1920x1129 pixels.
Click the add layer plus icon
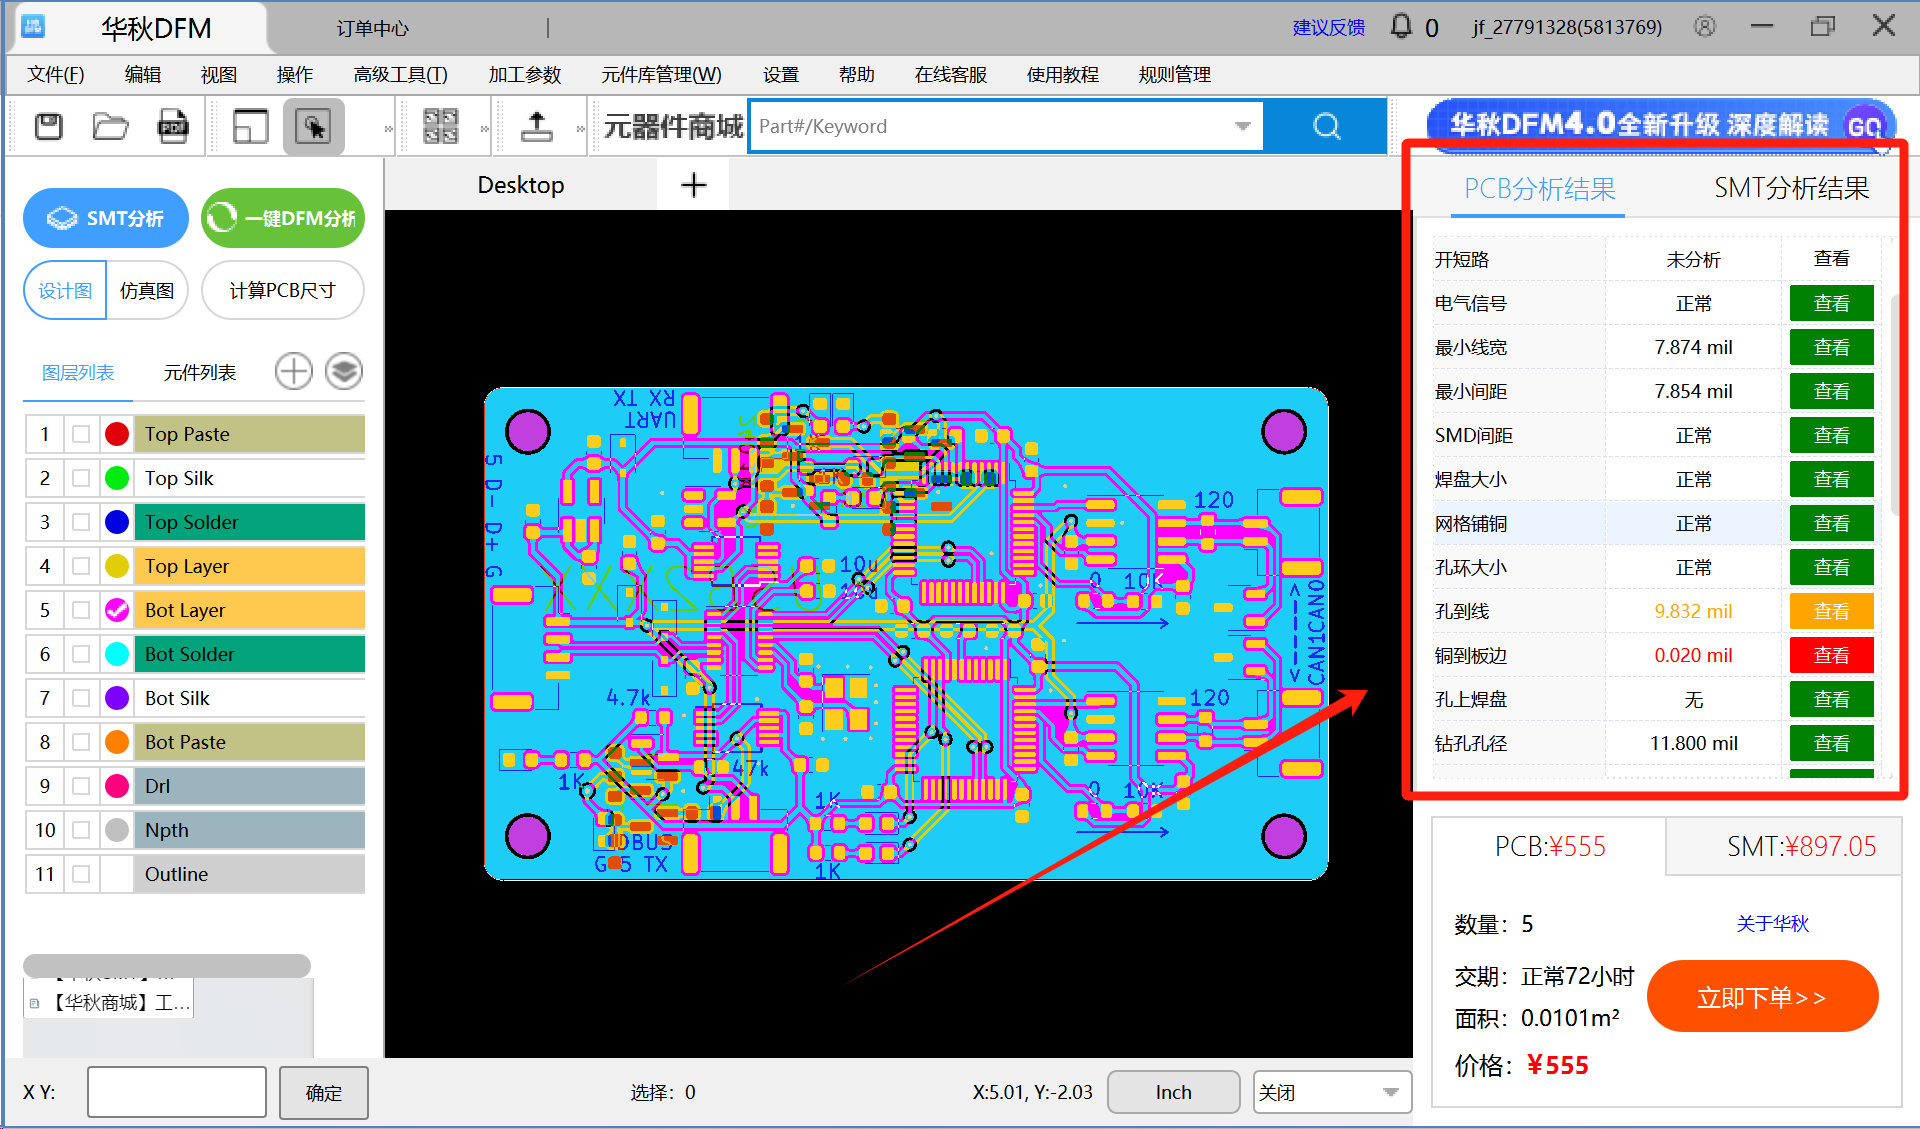293,372
